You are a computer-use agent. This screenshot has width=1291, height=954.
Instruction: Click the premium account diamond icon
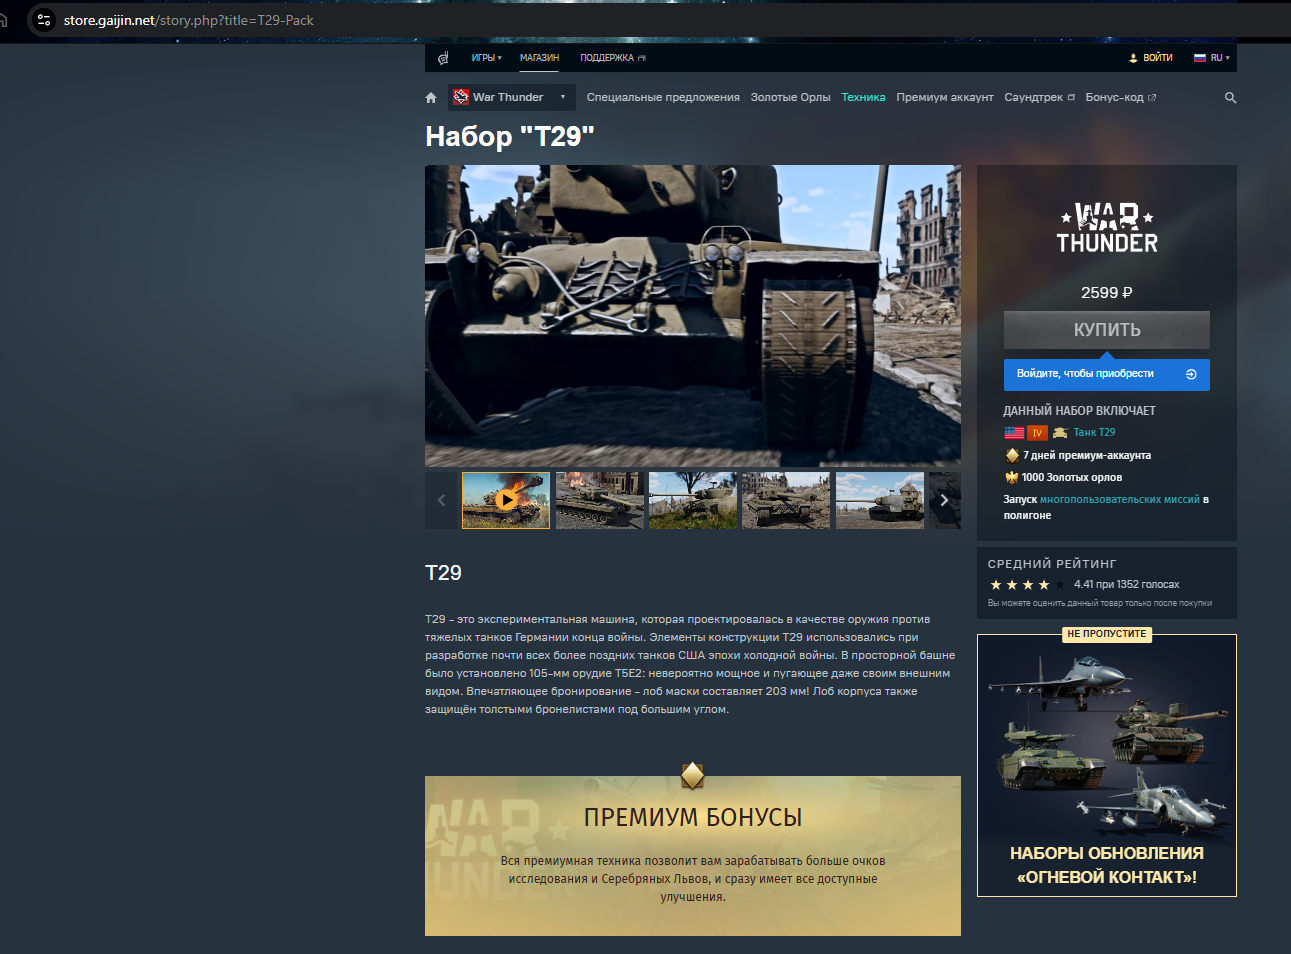point(1012,456)
